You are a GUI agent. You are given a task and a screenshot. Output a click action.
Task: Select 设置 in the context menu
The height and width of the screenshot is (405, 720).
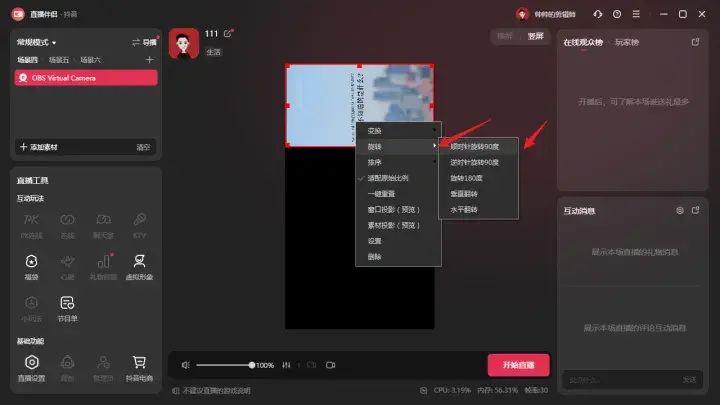click(399, 241)
